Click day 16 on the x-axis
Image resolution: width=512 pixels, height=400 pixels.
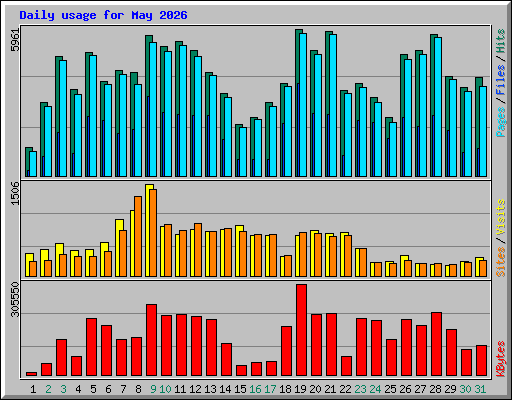[255, 389]
